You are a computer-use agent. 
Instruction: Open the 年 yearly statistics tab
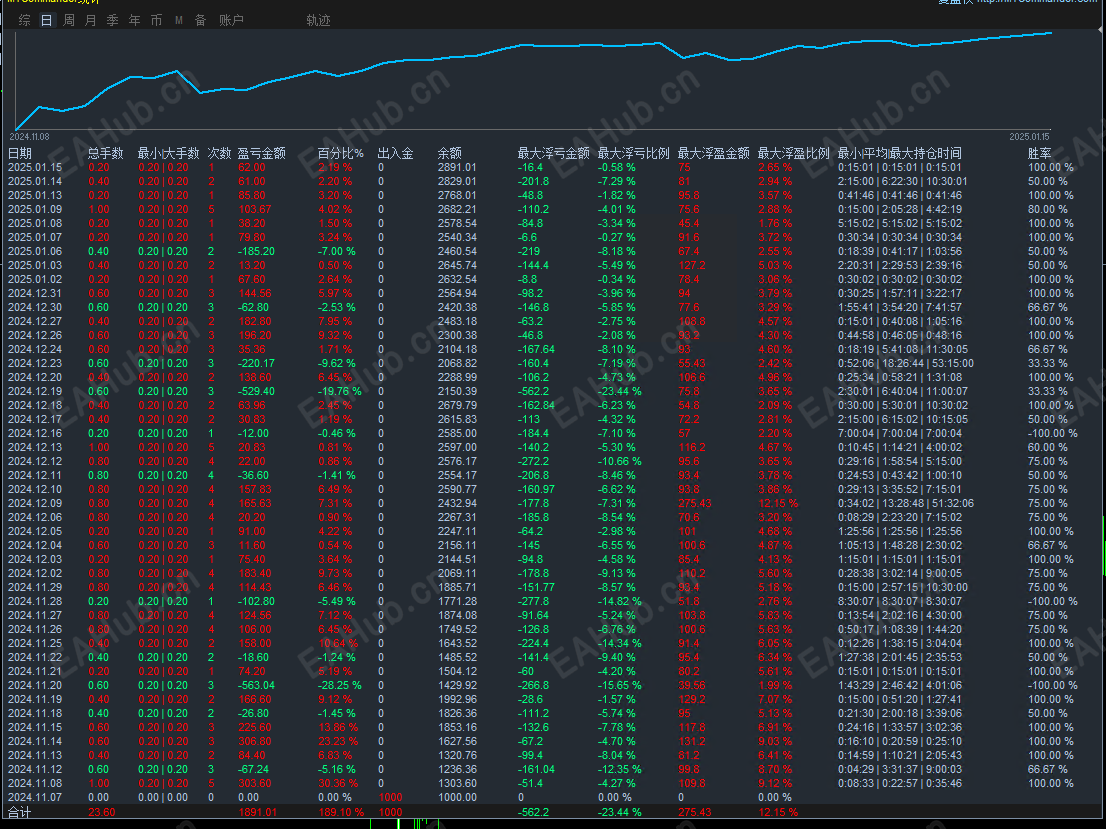135,20
